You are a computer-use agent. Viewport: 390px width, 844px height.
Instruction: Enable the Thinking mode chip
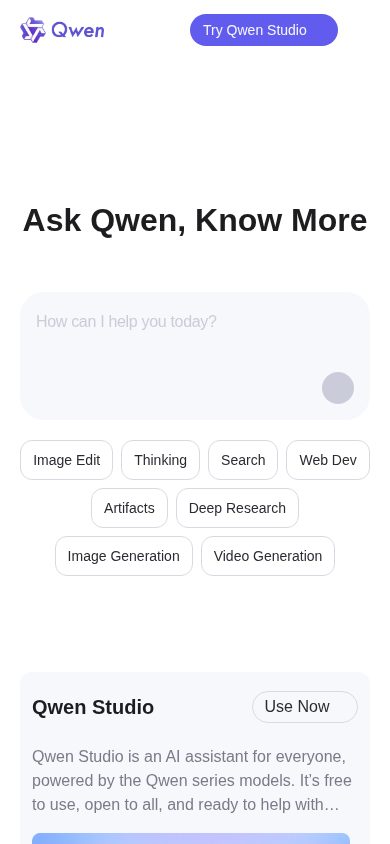[160, 460]
